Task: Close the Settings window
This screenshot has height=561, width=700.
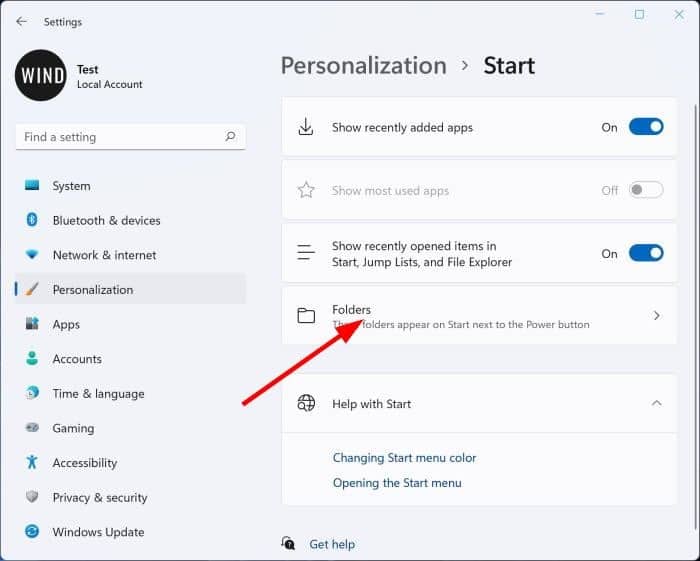Action: click(x=679, y=14)
